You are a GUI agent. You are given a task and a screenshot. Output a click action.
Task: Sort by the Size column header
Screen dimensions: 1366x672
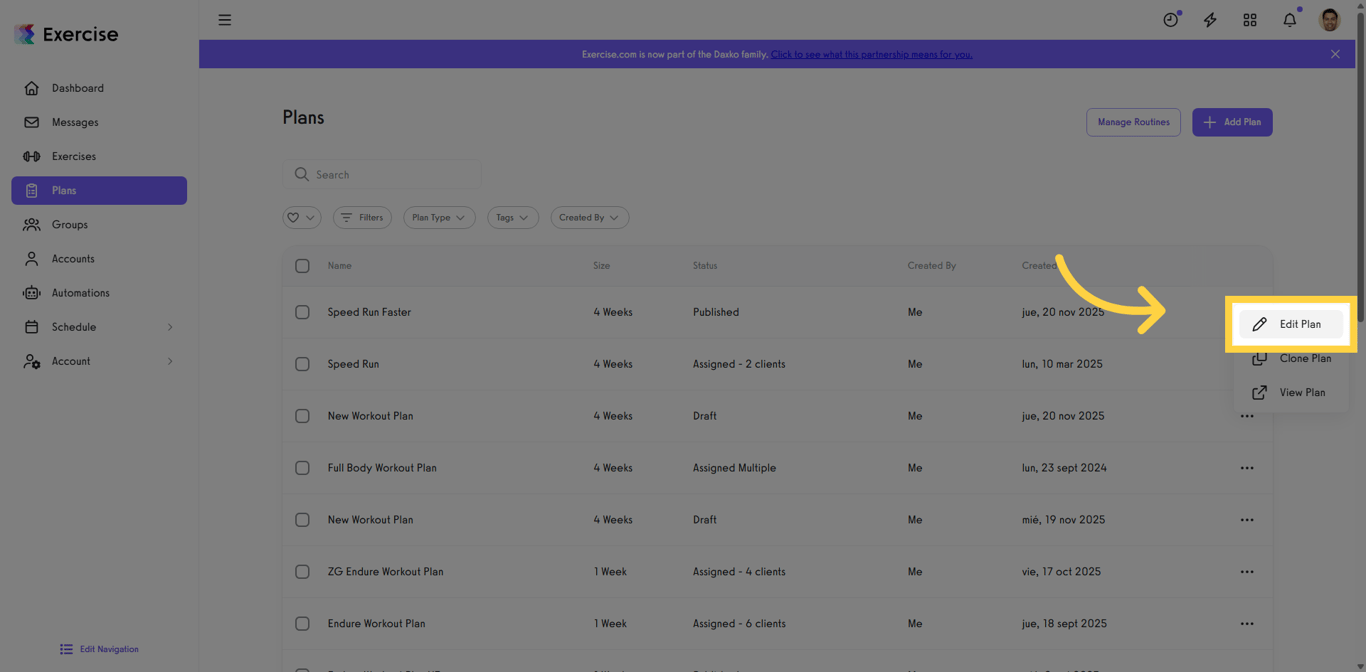pos(601,266)
